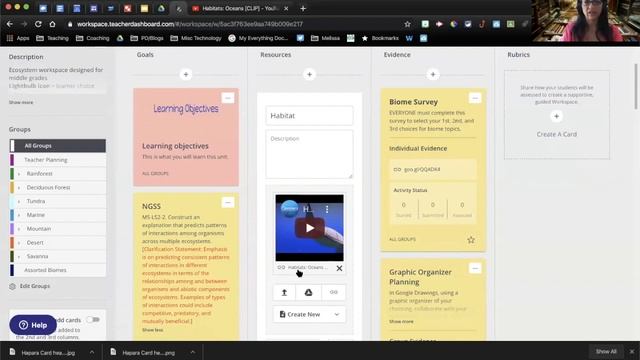Viewport: 640px width, 360px height.
Task: Collapse the Learning Objectives card
Action: pyautogui.click(x=228, y=98)
